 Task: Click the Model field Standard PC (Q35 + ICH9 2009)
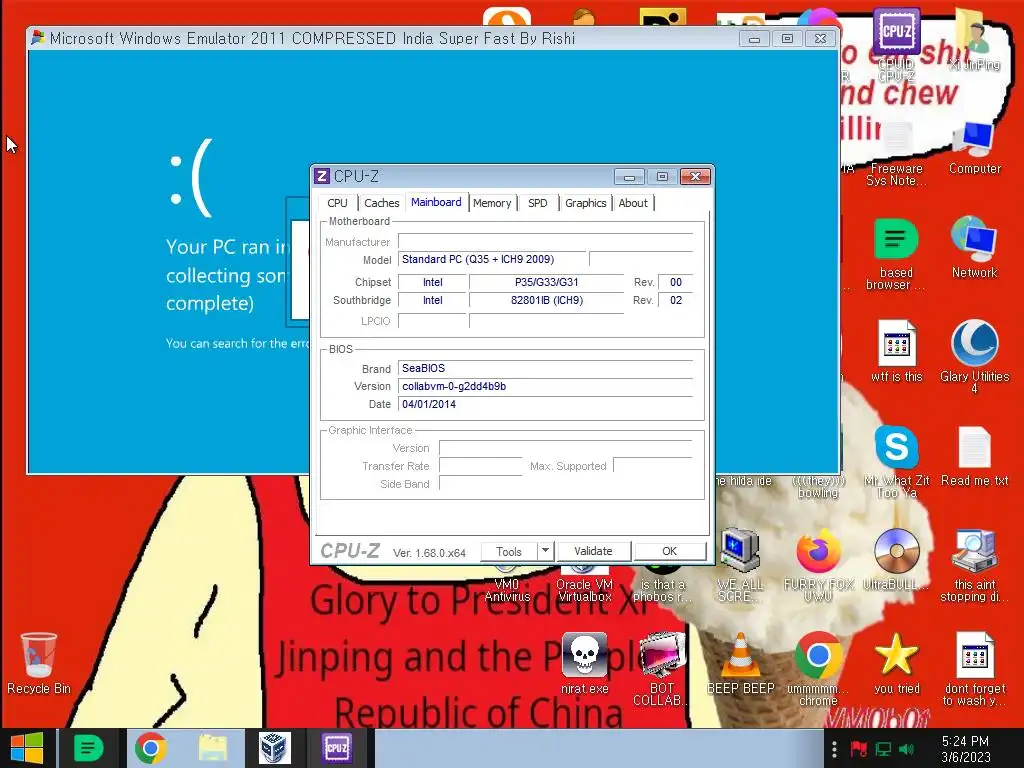click(x=492, y=259)
